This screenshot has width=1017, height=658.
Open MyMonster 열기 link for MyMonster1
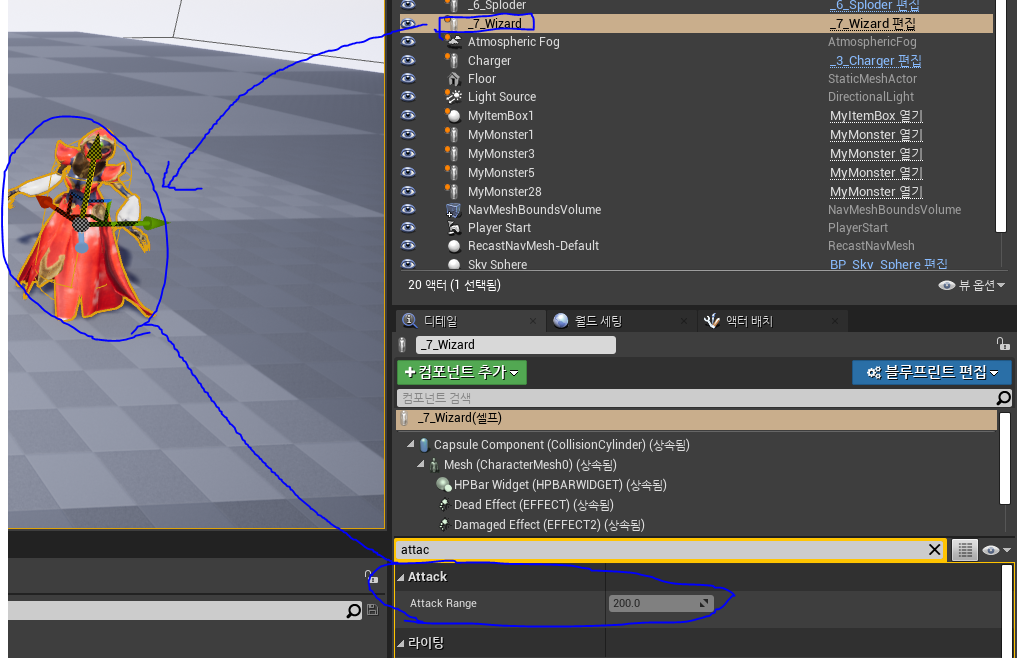pos(876,135)
